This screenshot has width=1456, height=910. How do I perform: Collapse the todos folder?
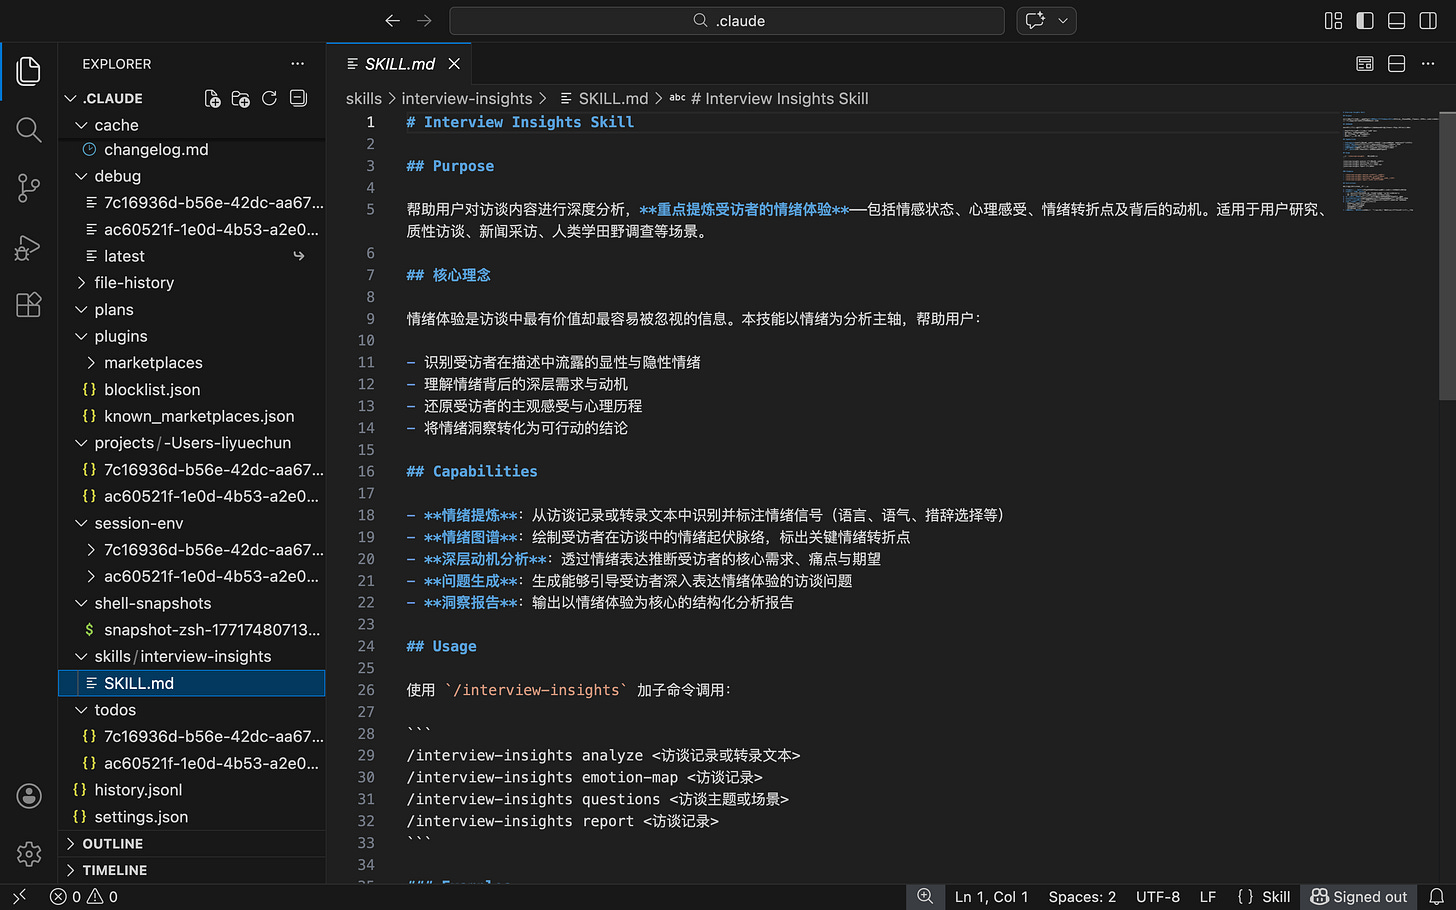pyautogui.click(x=81, y=710)
